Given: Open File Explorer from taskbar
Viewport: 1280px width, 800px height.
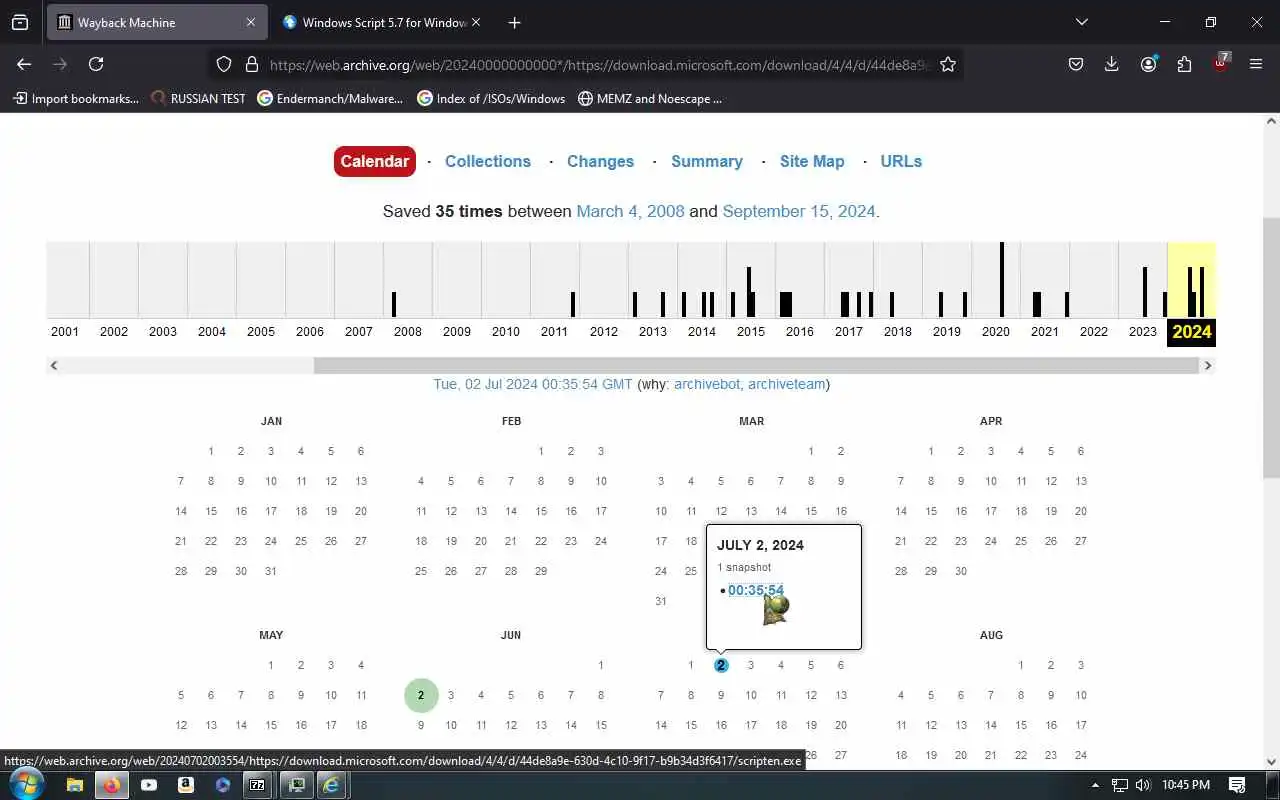Looking at the screenshot, I should [74, 785].
